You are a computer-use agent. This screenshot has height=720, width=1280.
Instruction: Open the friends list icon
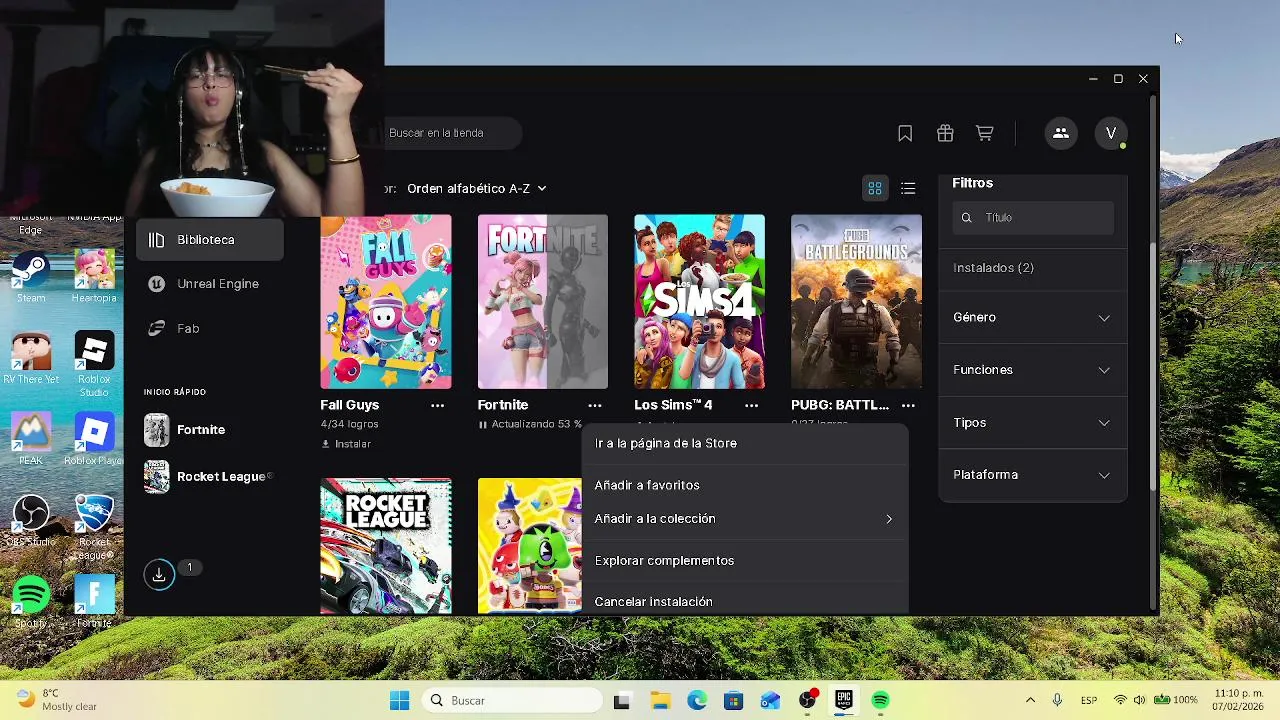click(x=1061, y=133)
